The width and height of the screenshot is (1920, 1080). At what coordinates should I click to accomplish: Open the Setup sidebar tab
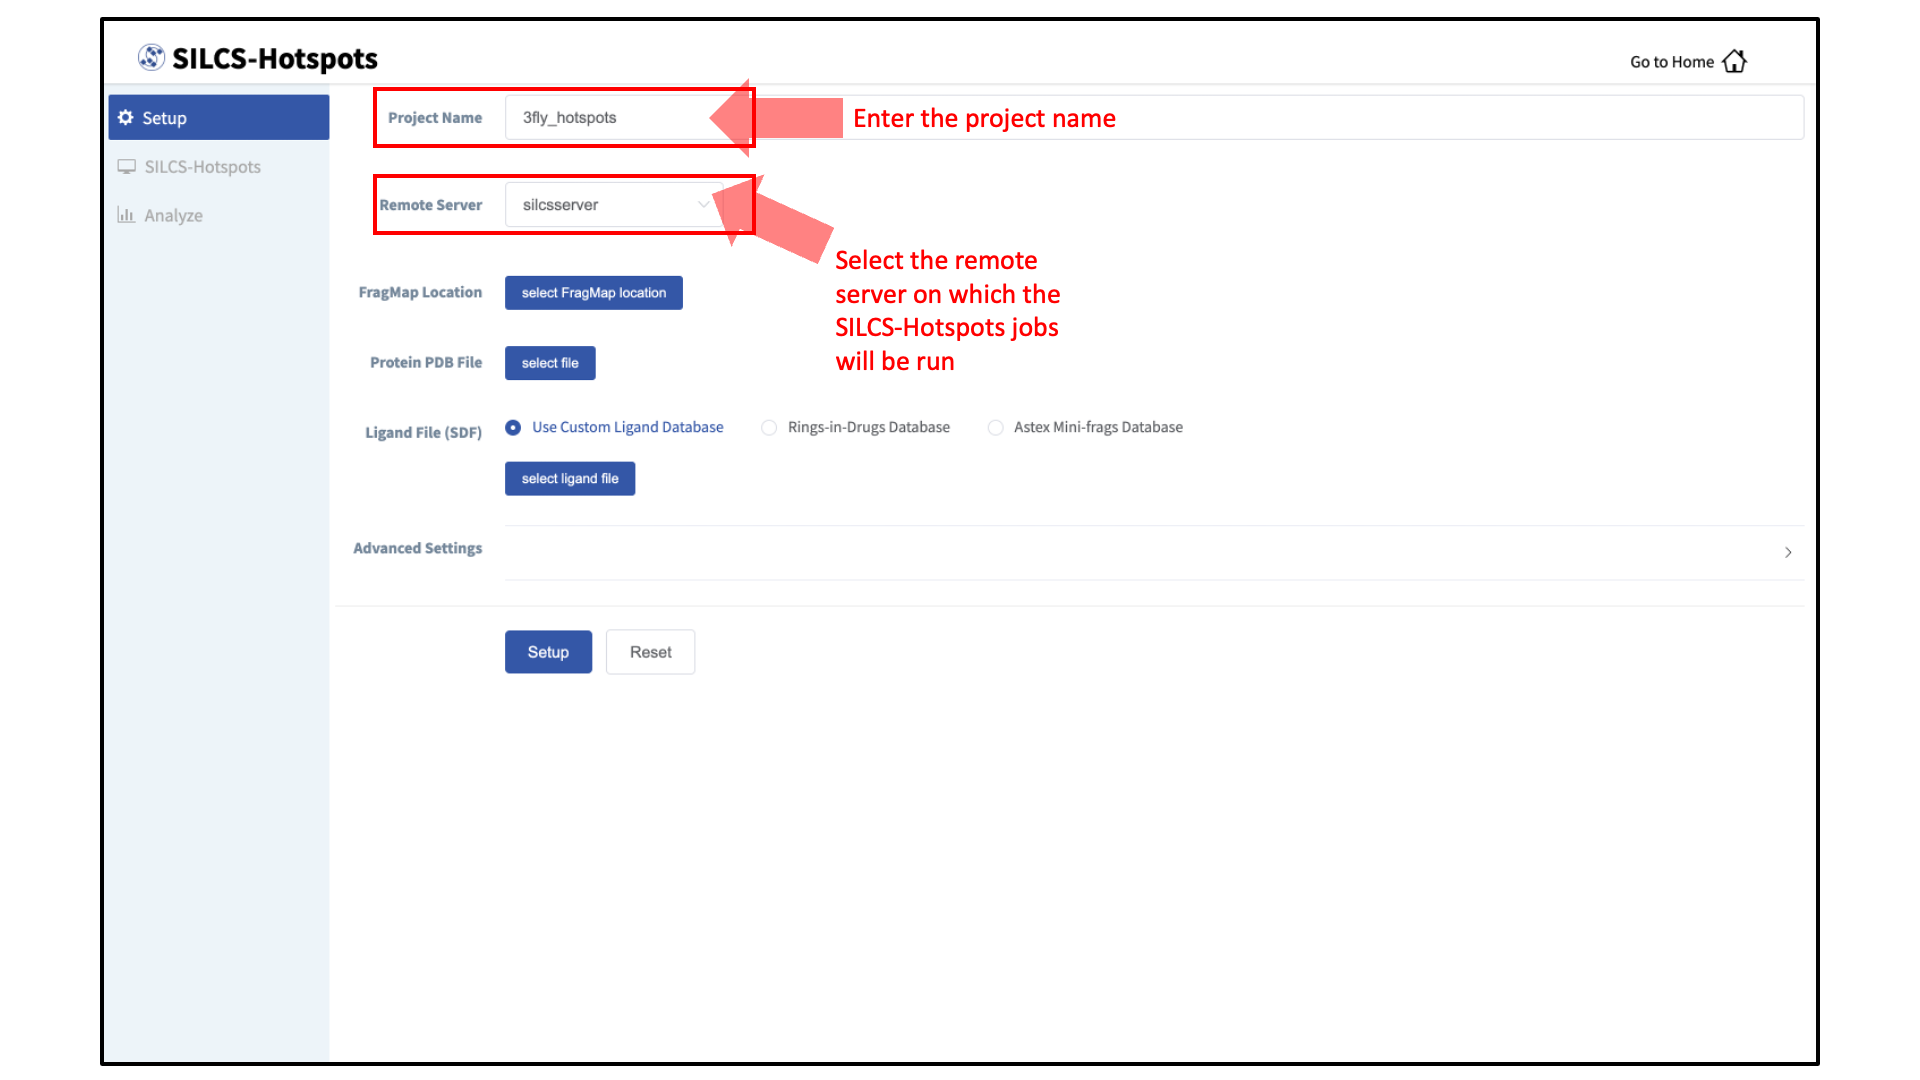(219, 117)
